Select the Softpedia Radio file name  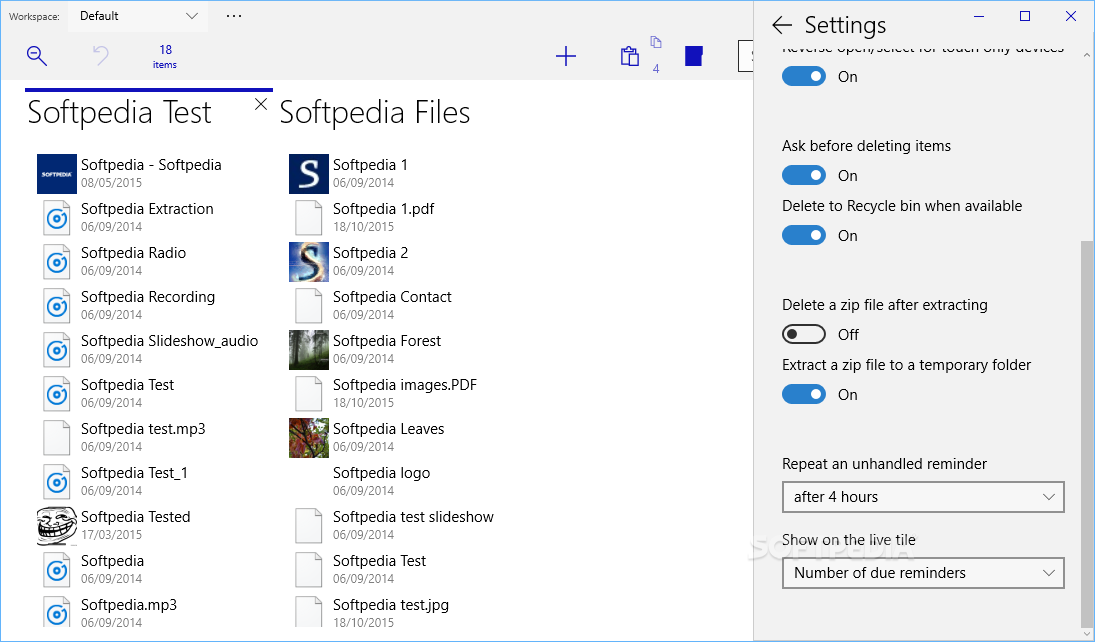[x=133, y=253]
